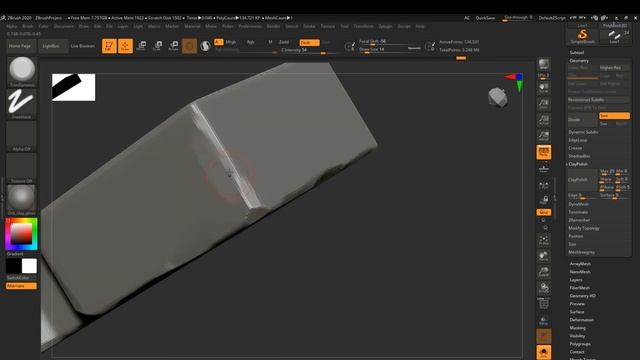Click the Move view icon
Screen dimensions: 640x360
pyautogui.click(x=544, y=256)
